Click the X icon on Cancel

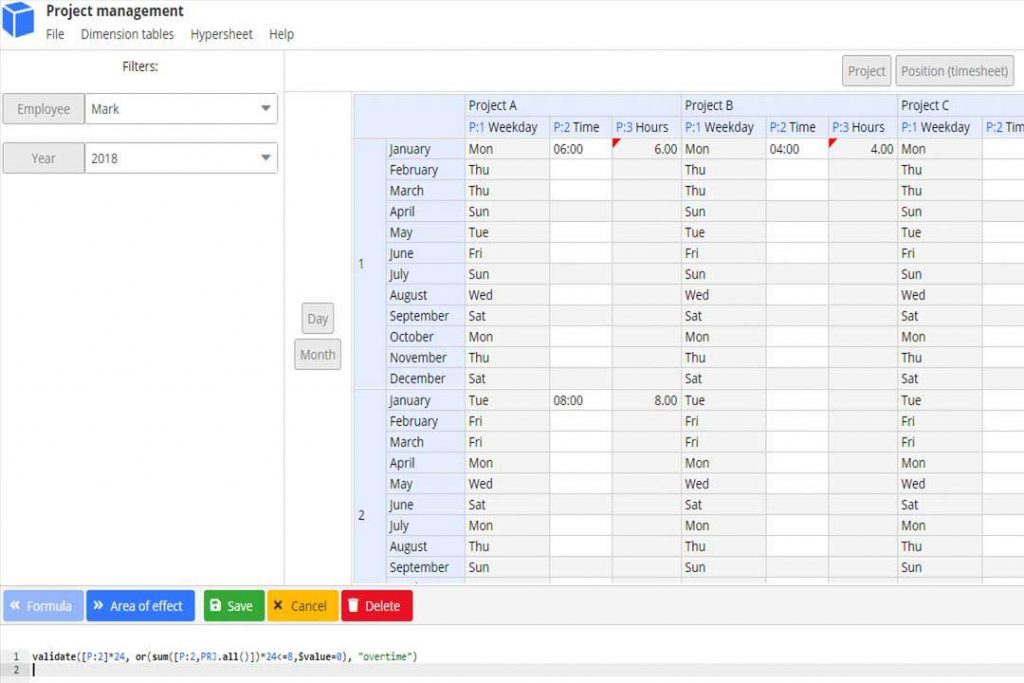pos(279,606)
